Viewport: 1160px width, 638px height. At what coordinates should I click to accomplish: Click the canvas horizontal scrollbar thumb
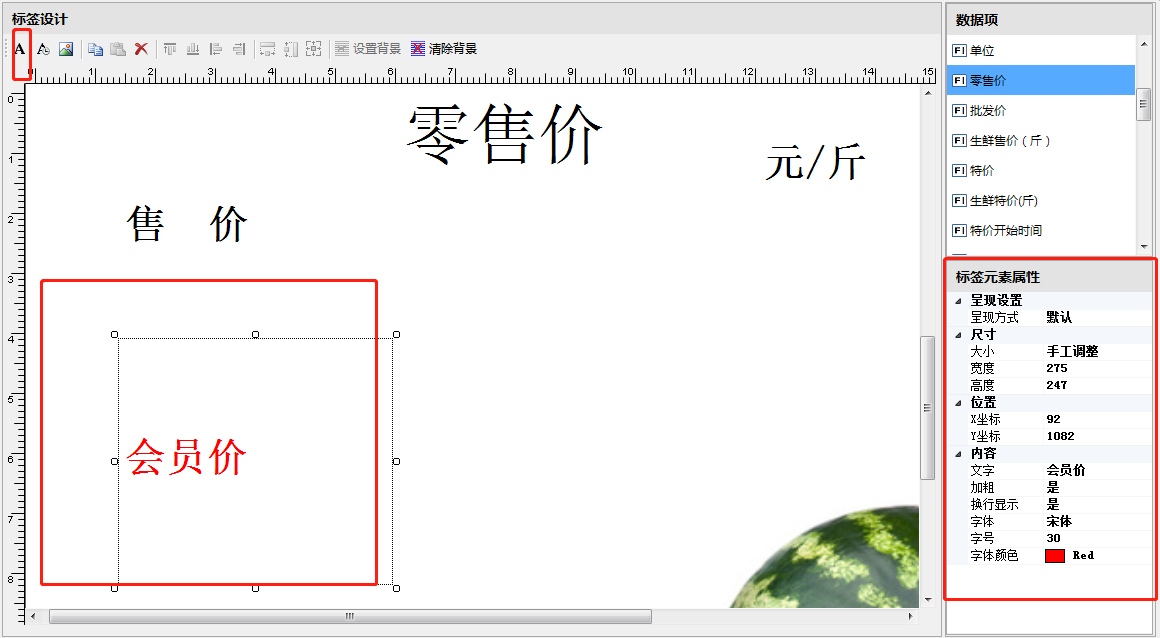coord(350,616)
